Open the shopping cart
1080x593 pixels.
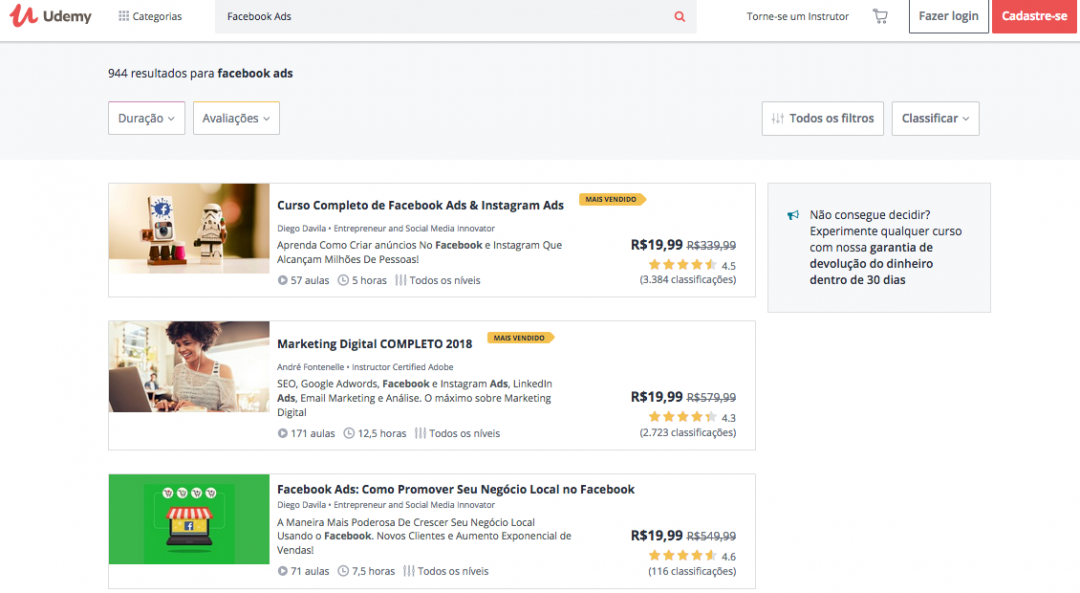point(880,16)
